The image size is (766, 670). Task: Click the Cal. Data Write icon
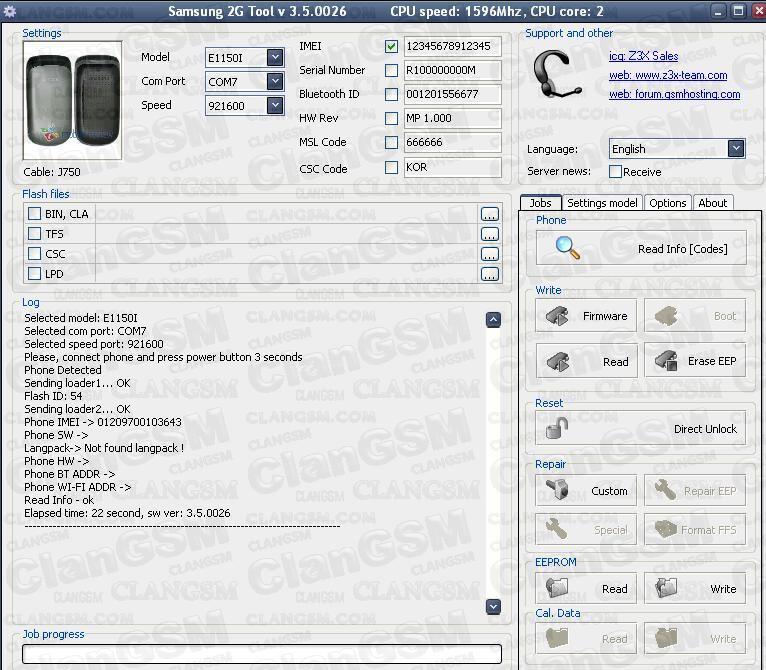(665, 638)
